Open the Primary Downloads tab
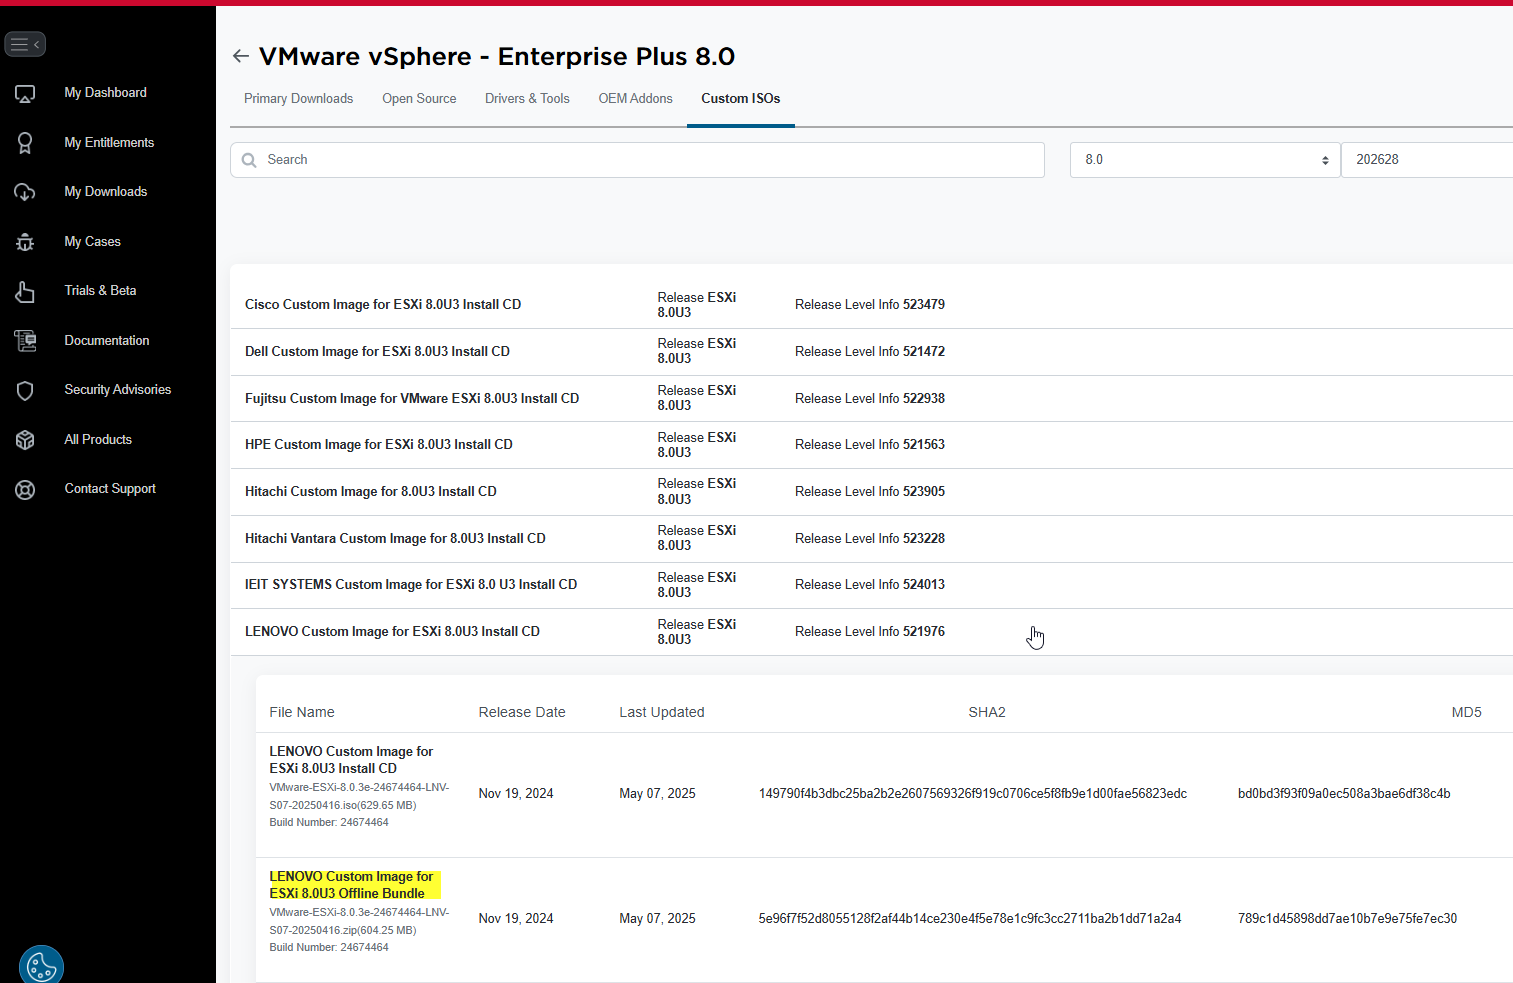Viewport: 1513px width, 983px height. 298,98
